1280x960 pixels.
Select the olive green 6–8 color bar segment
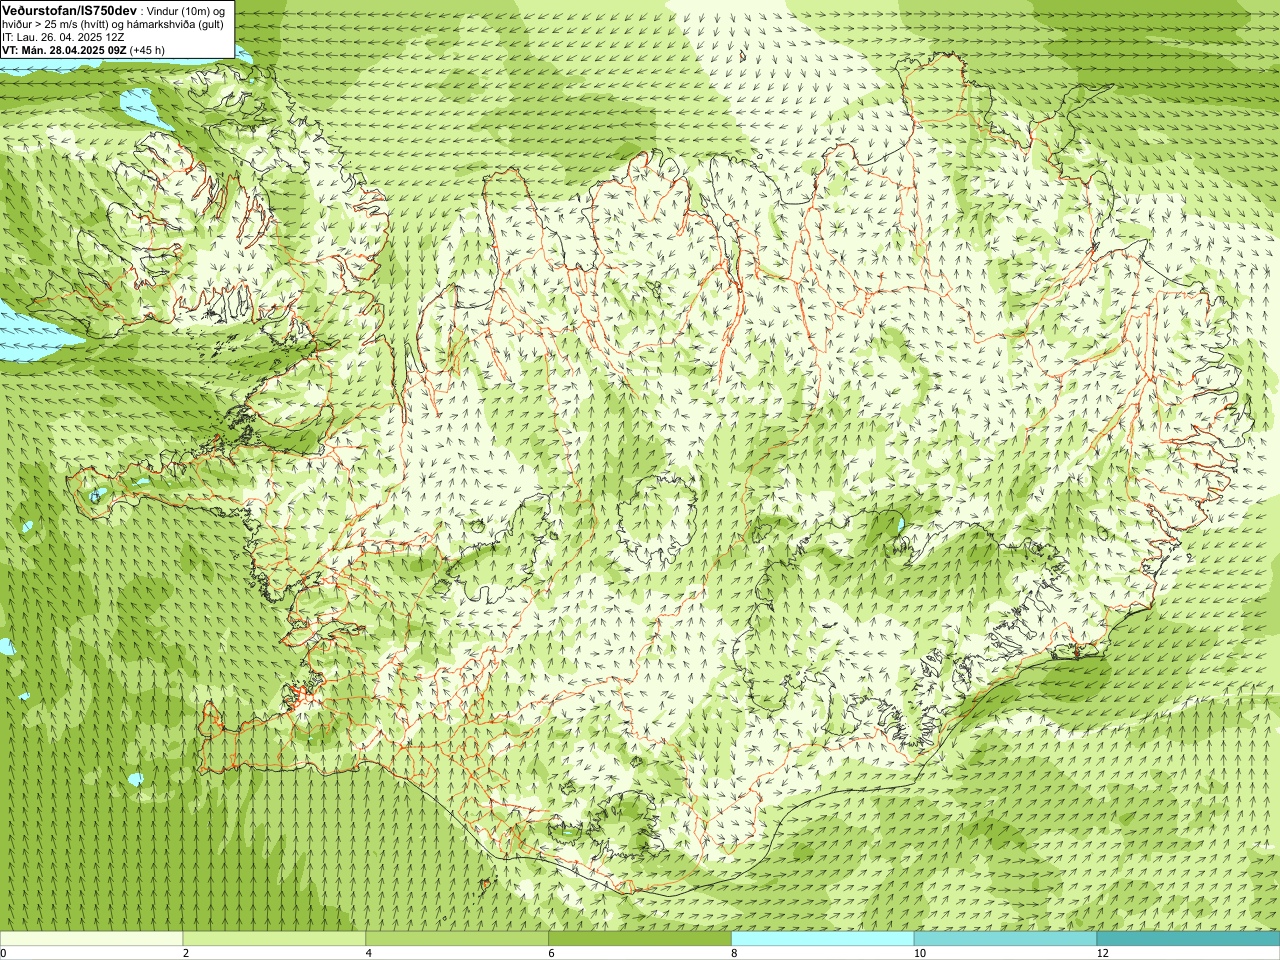[x=640, y=938]
